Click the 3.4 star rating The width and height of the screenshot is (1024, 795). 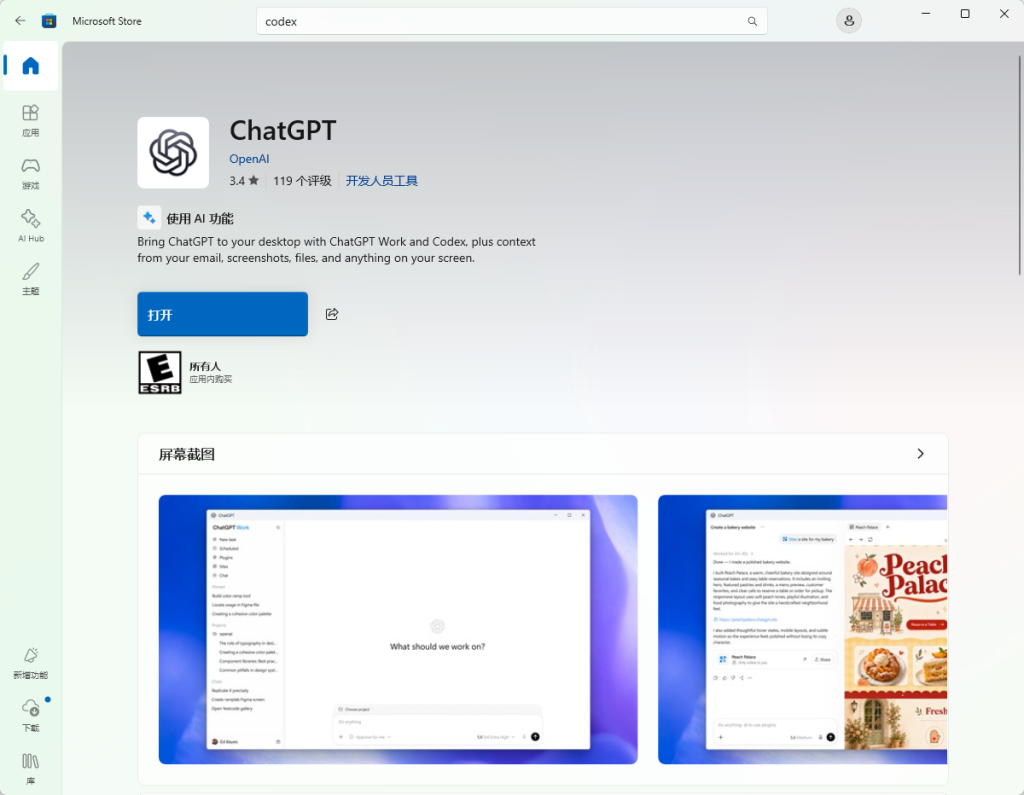pos(244,181)
